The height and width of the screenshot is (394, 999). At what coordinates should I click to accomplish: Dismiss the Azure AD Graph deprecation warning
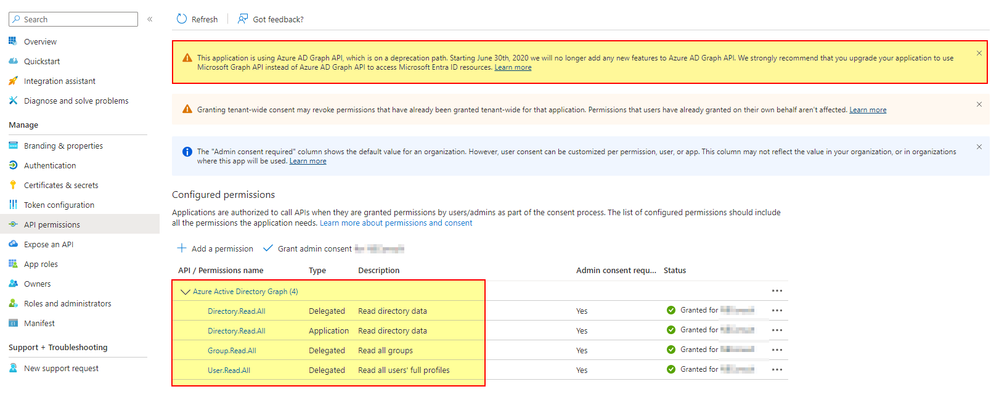(979, 53)
